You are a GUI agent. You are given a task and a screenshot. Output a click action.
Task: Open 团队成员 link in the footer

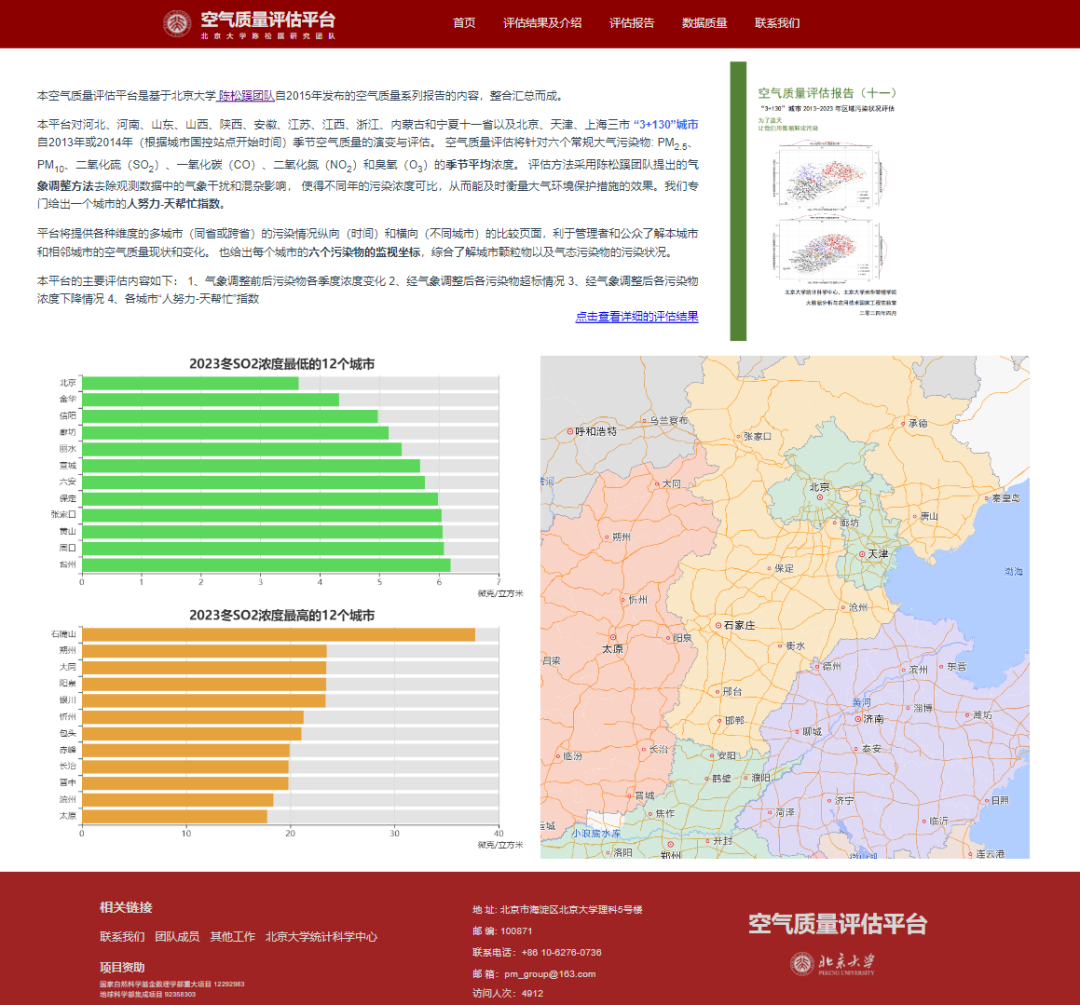click(x=177, y=937)
